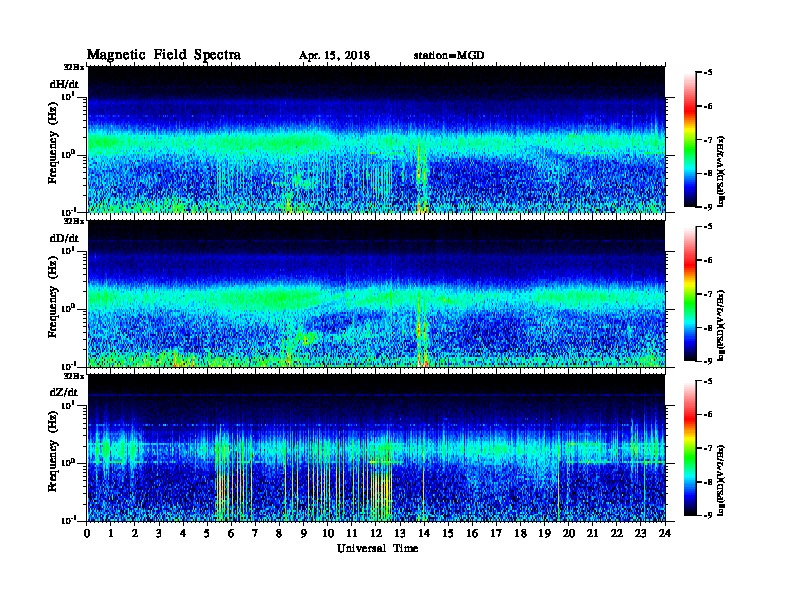
Task: Click the color scale bar beside dH/dt
Action: pos(690,139)
